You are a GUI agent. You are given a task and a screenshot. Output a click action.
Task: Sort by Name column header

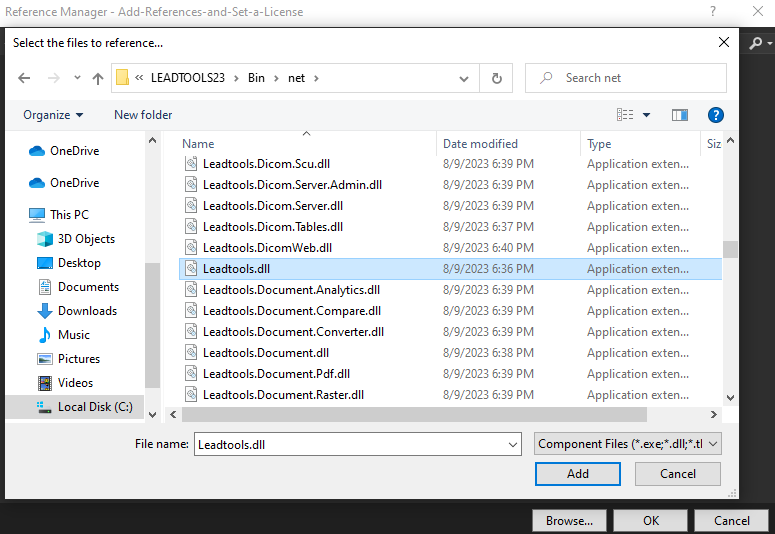(198, 144)
